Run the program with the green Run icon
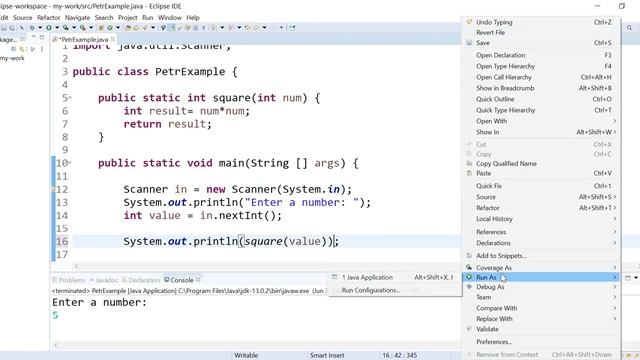The image size is (640, 360). click(x=49, y=28)
